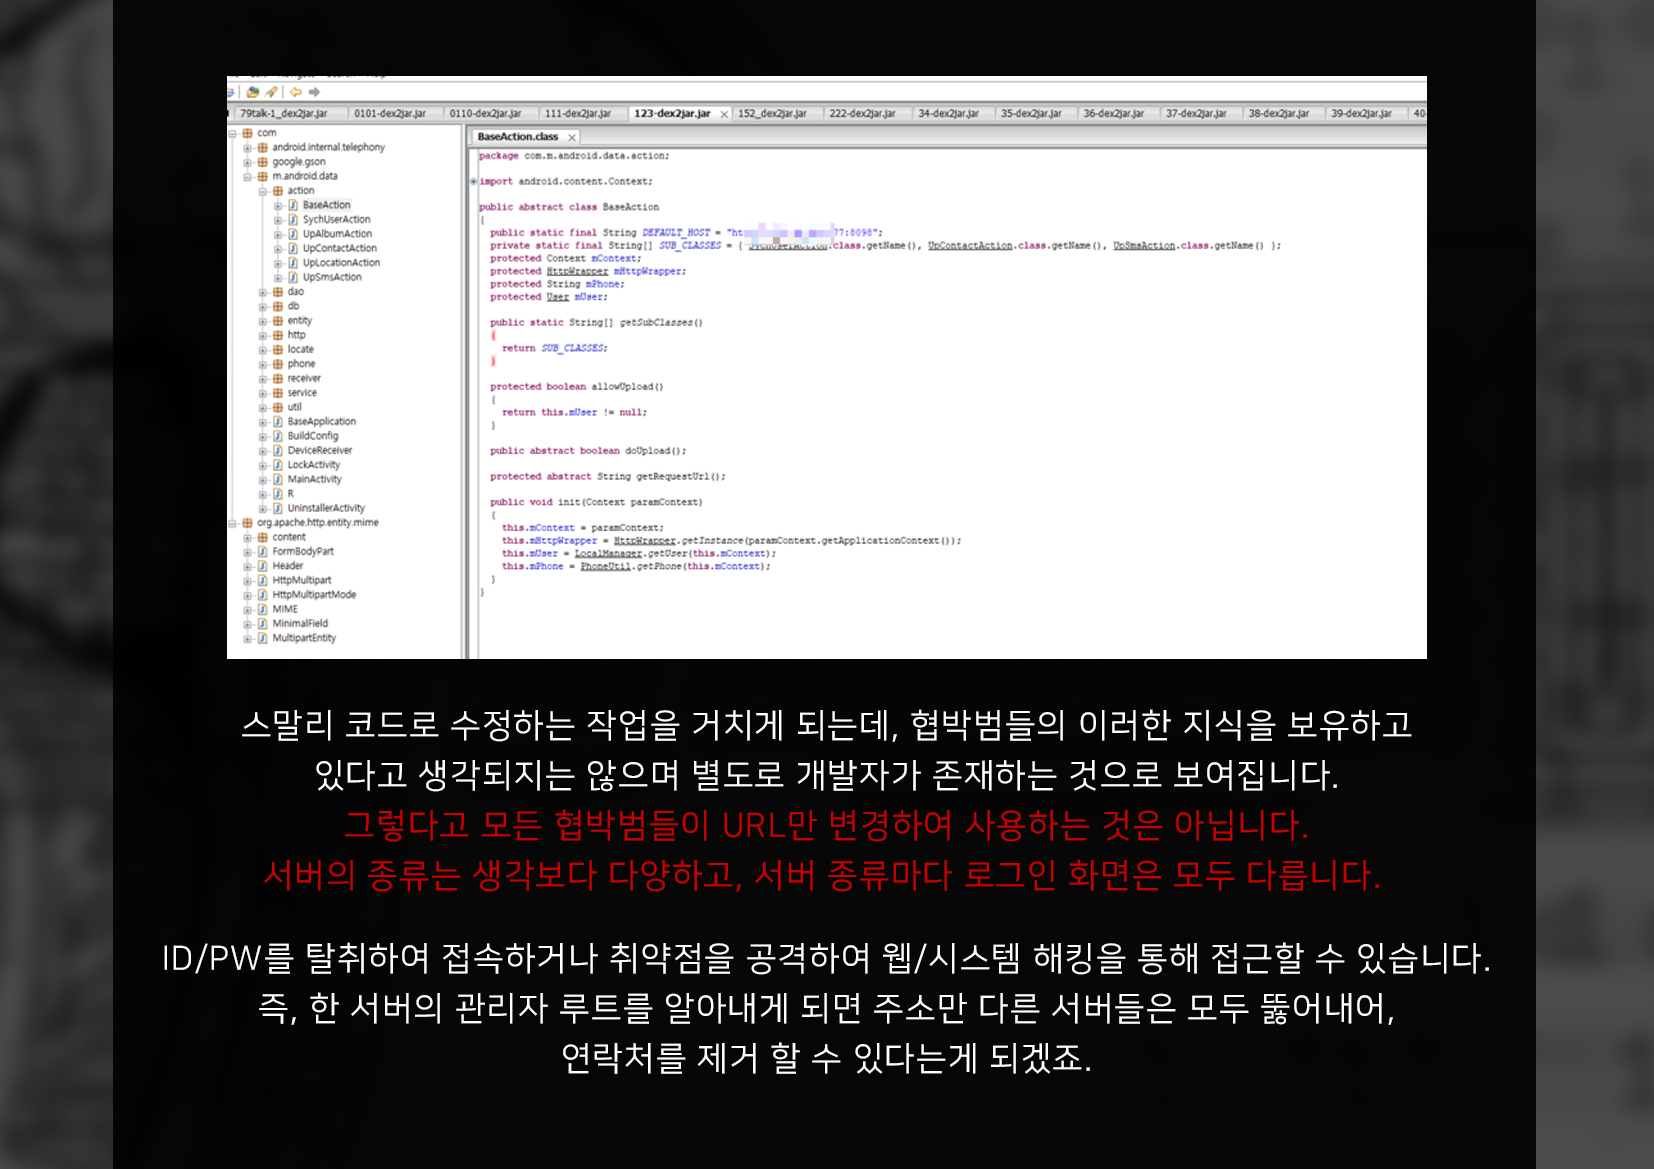This screenshot has width=1654, height=1169.
Task: Expand the import section in code
Action: click(x=474, y=182)
